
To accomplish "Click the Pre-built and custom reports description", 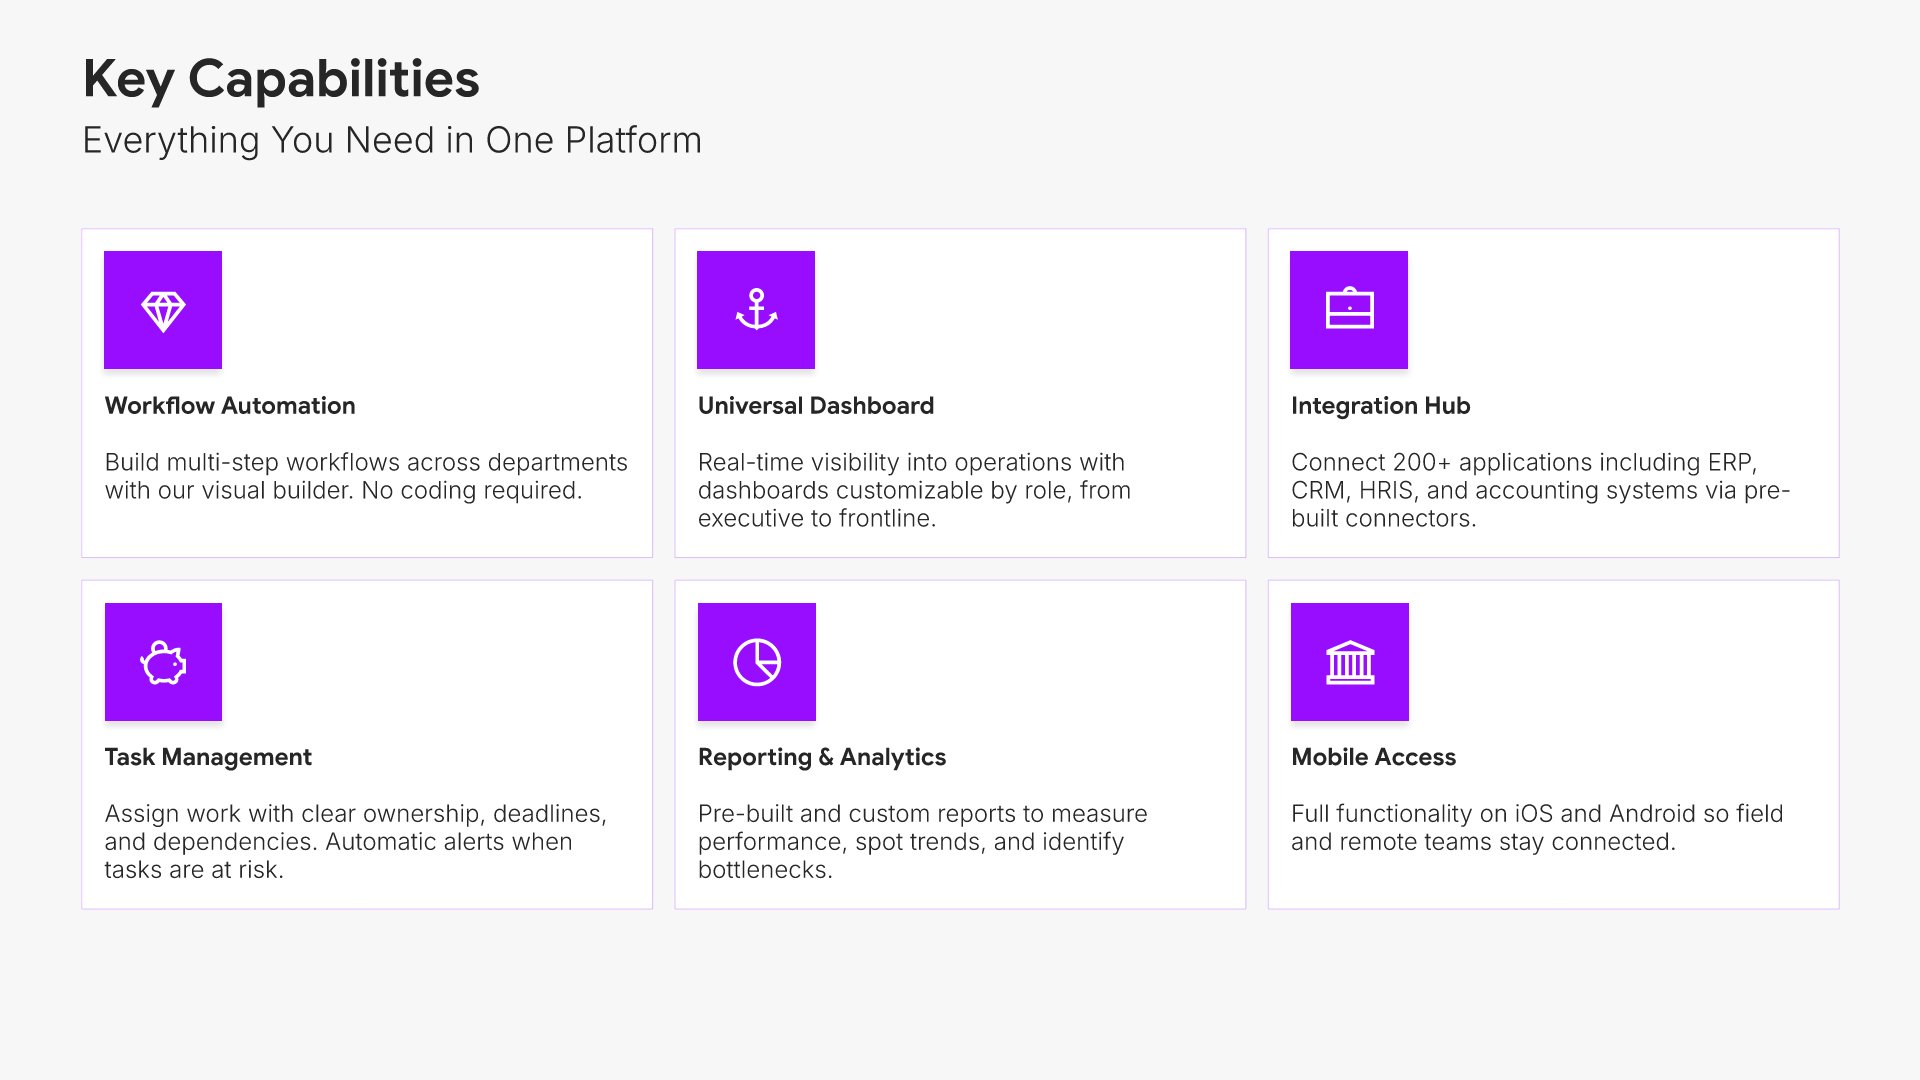I will (922, 841).
